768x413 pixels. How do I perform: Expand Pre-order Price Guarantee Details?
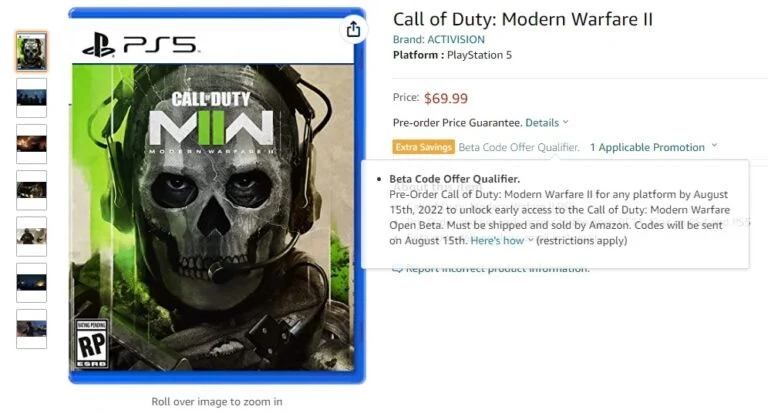click(x=547, y=122)
